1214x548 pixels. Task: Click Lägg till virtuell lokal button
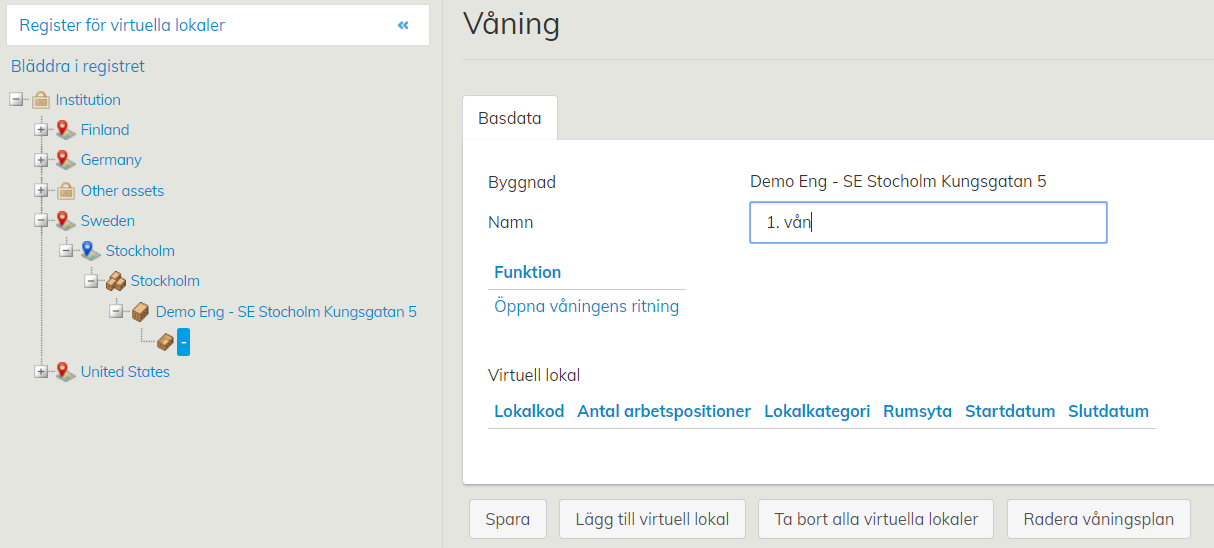(651, 520)
